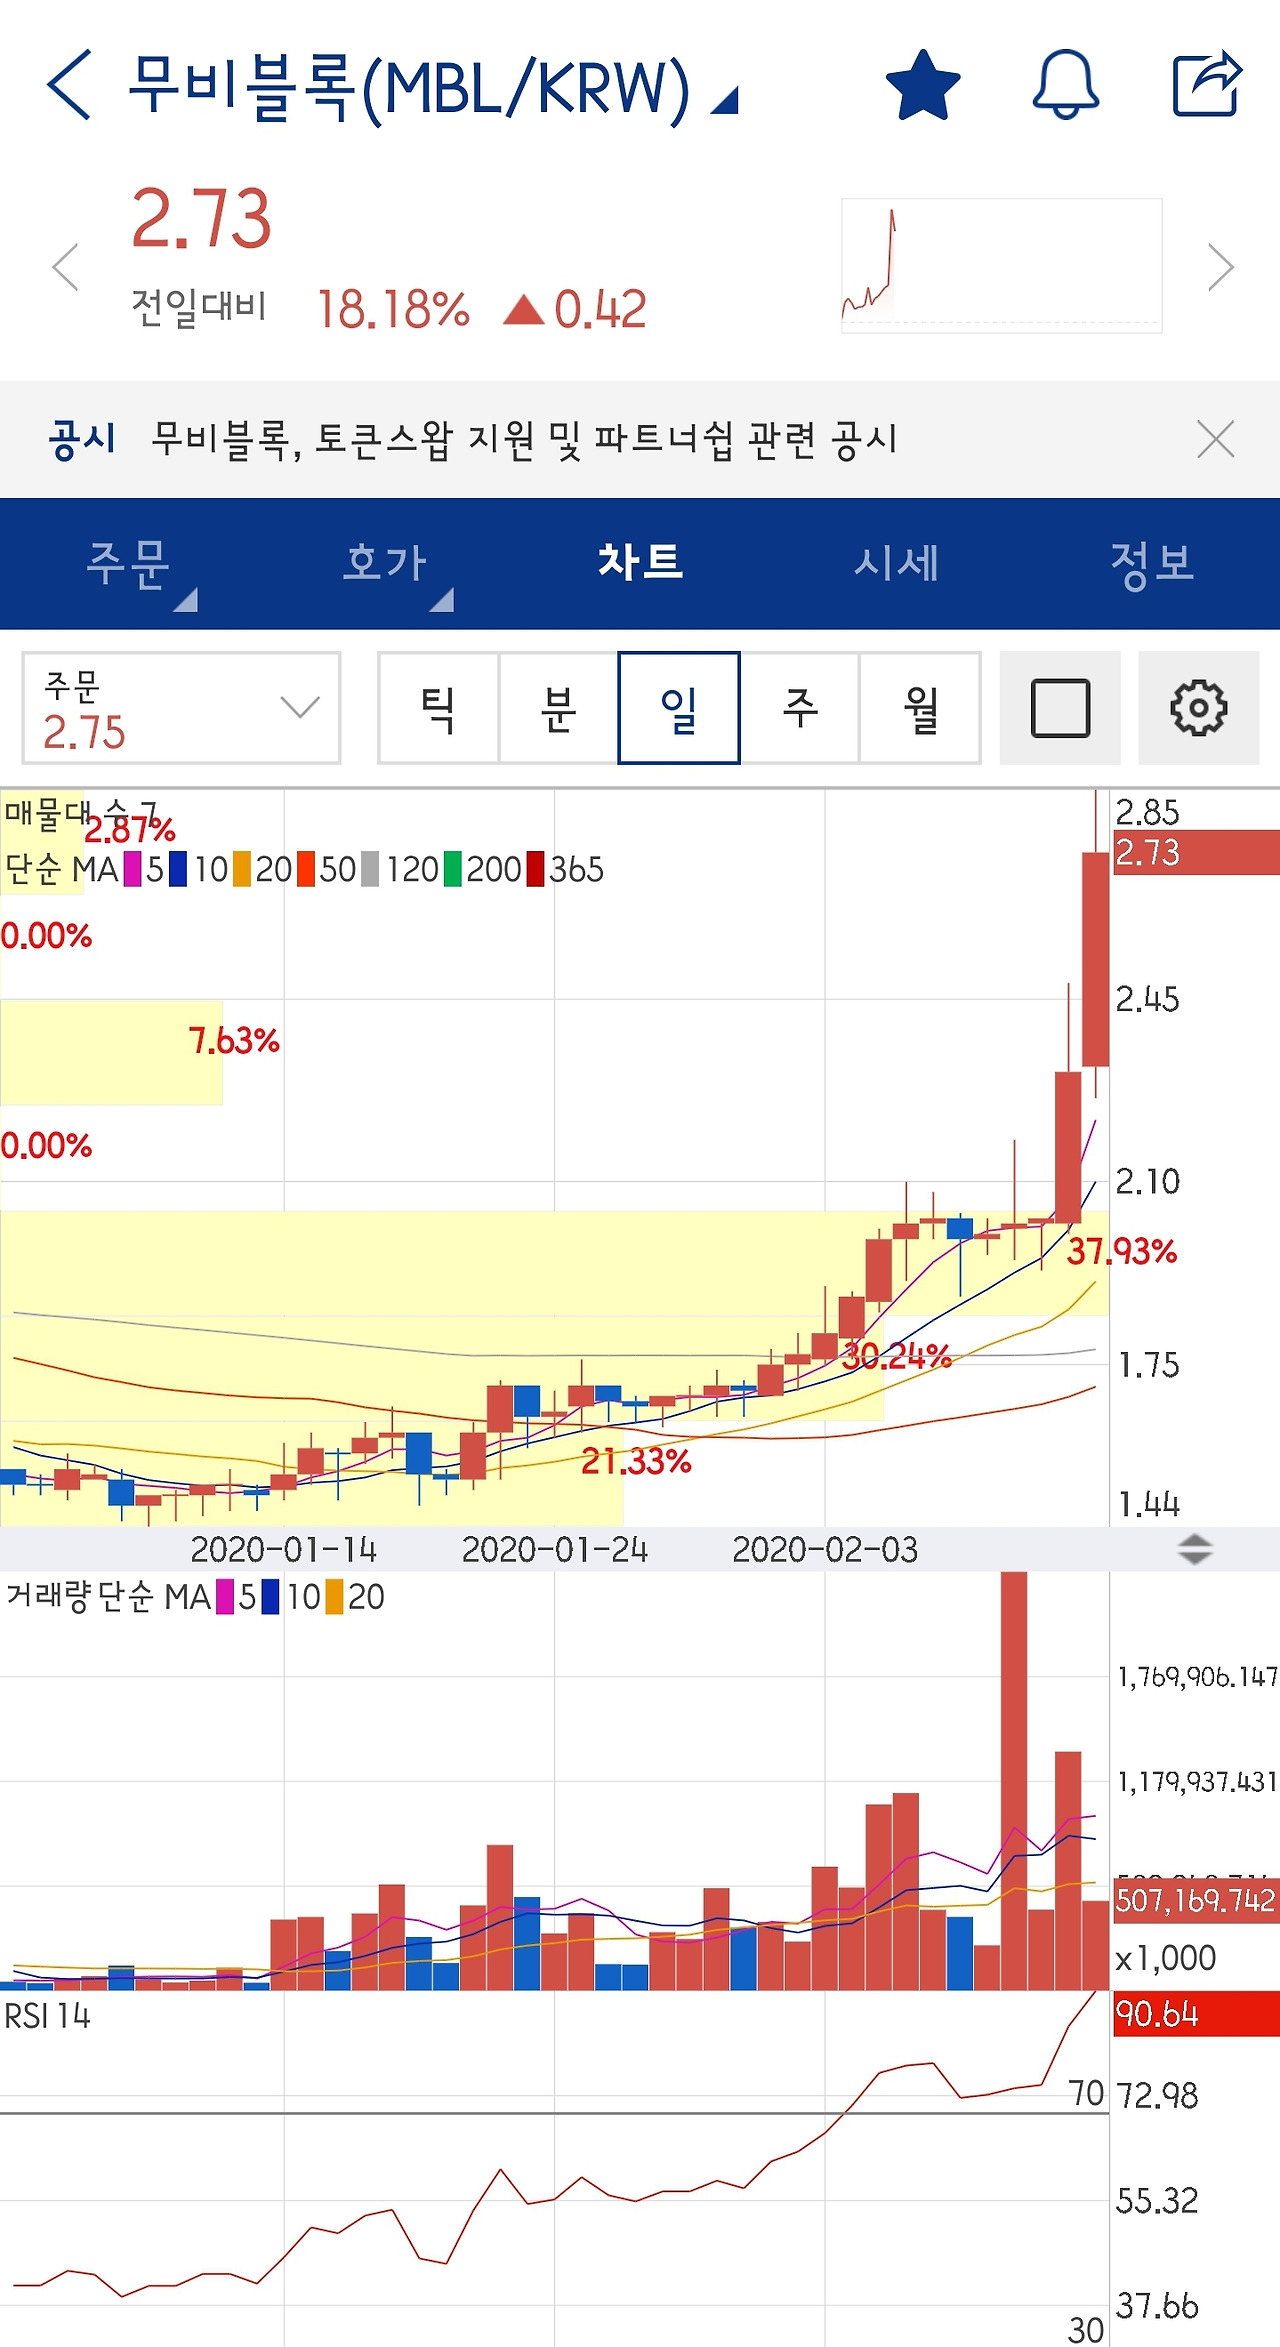Select the 일 daily chart interval
This screenshot has width=1280, height=2347.
coord(679,708)
